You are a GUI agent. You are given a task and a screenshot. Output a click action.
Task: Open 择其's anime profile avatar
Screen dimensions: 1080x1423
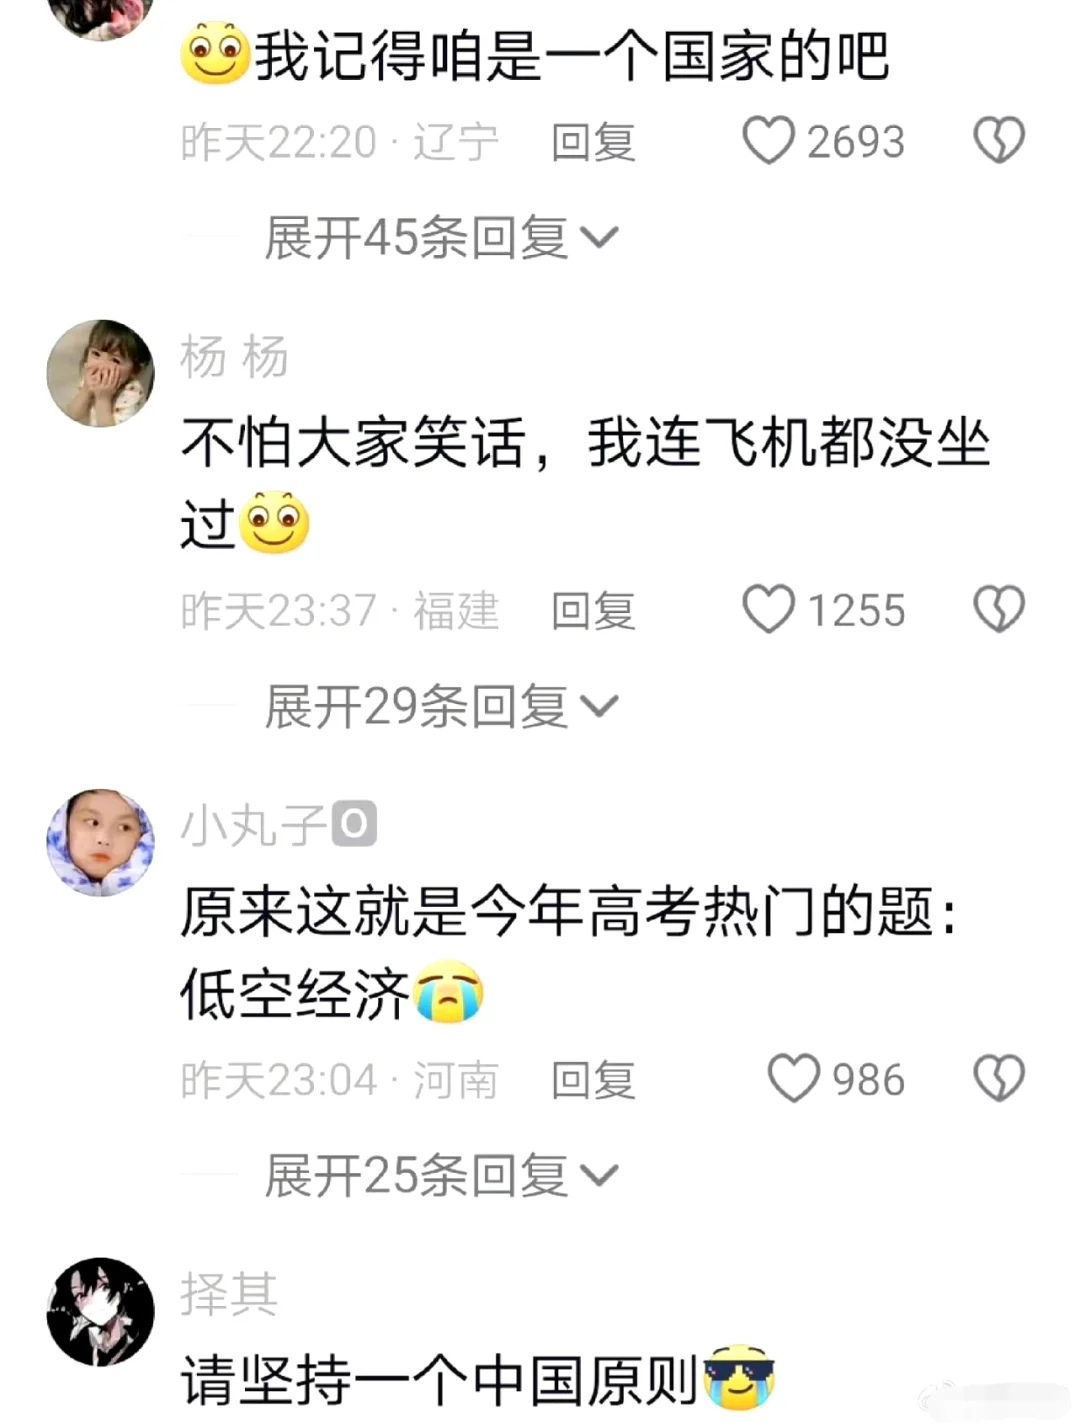coord(101,1311)
